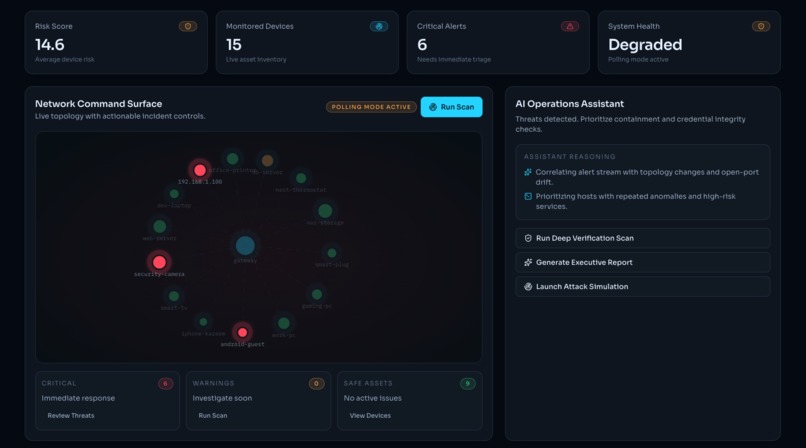Select the green nest-thermostat node
The image size is (806, 448).
point(301,178)
